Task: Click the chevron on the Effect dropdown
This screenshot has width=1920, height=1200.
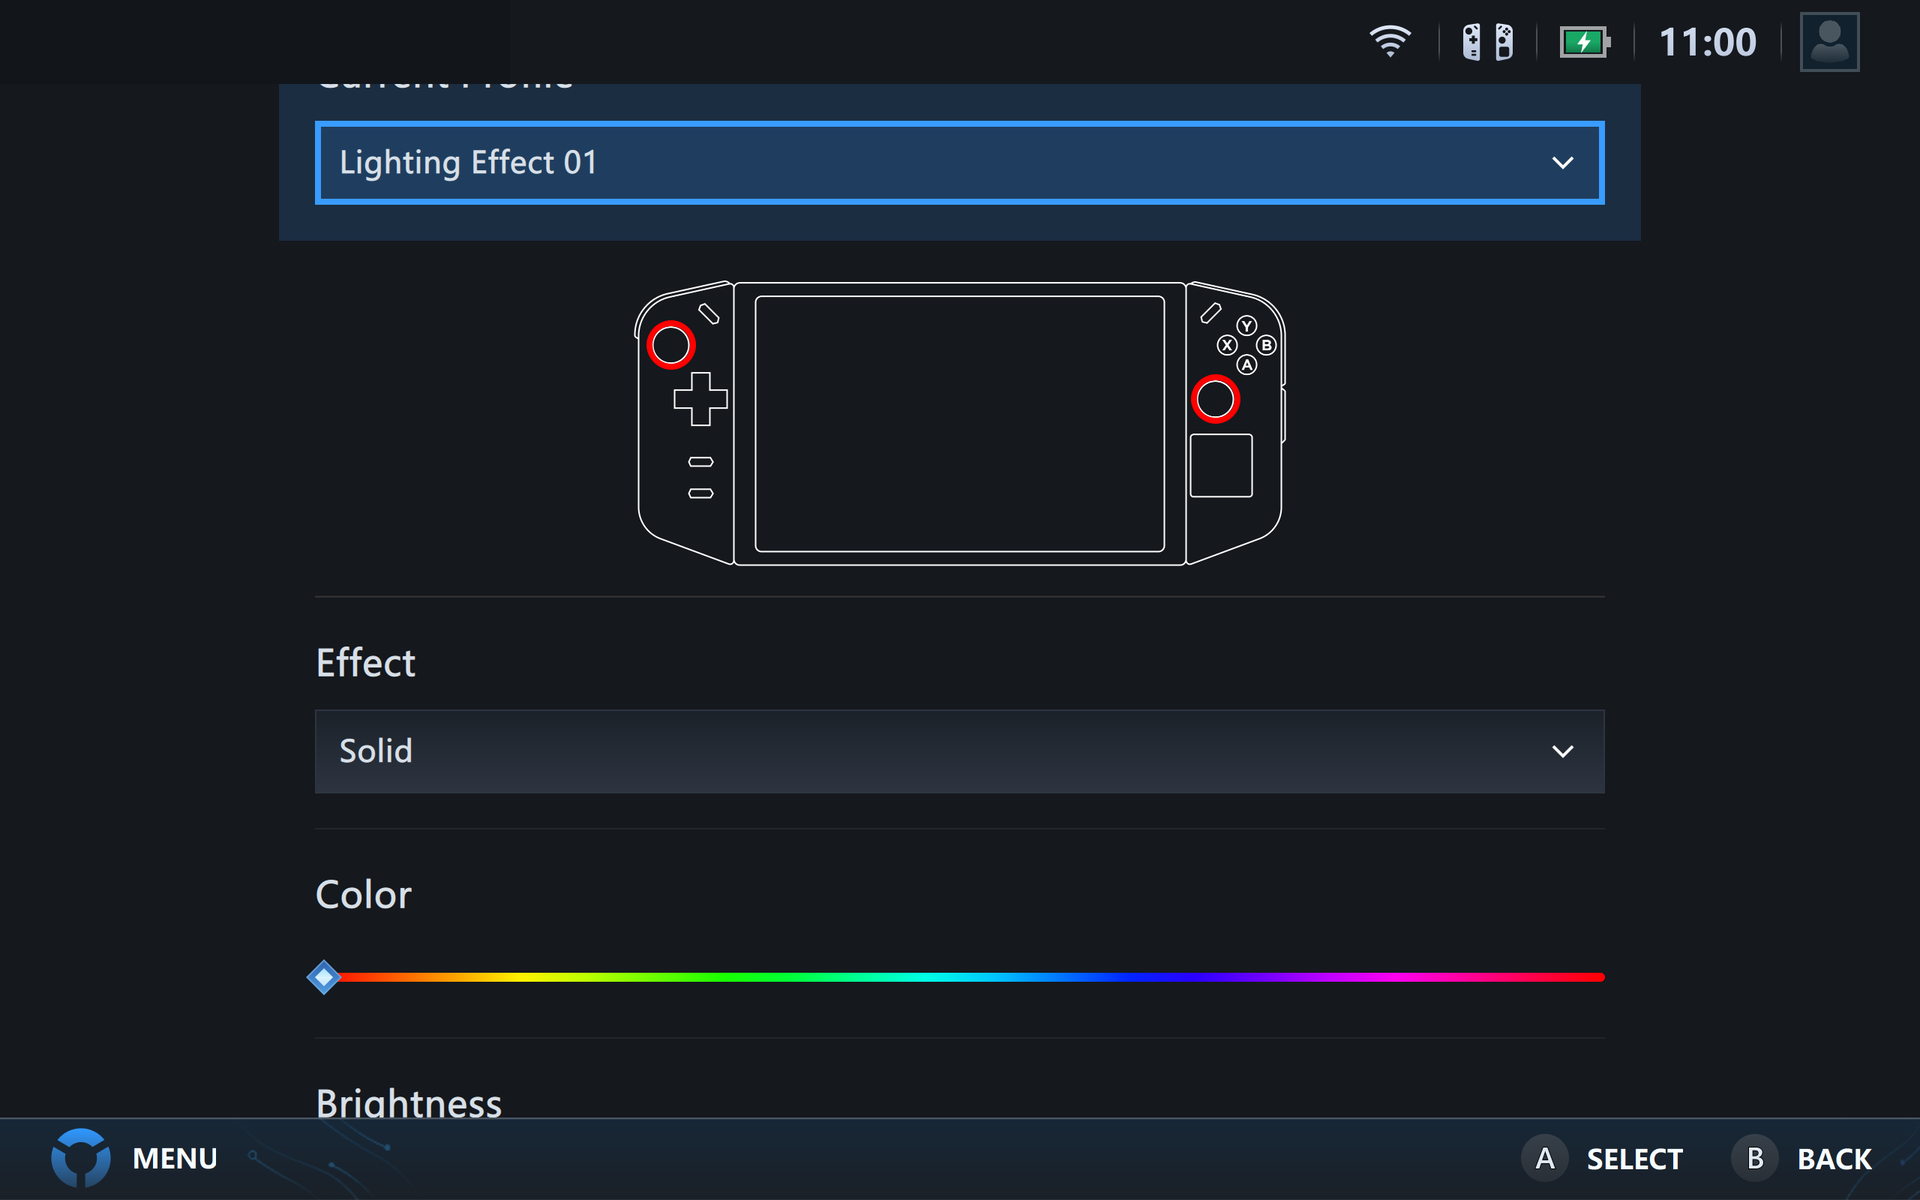Action: click(x=1562, y=752)
